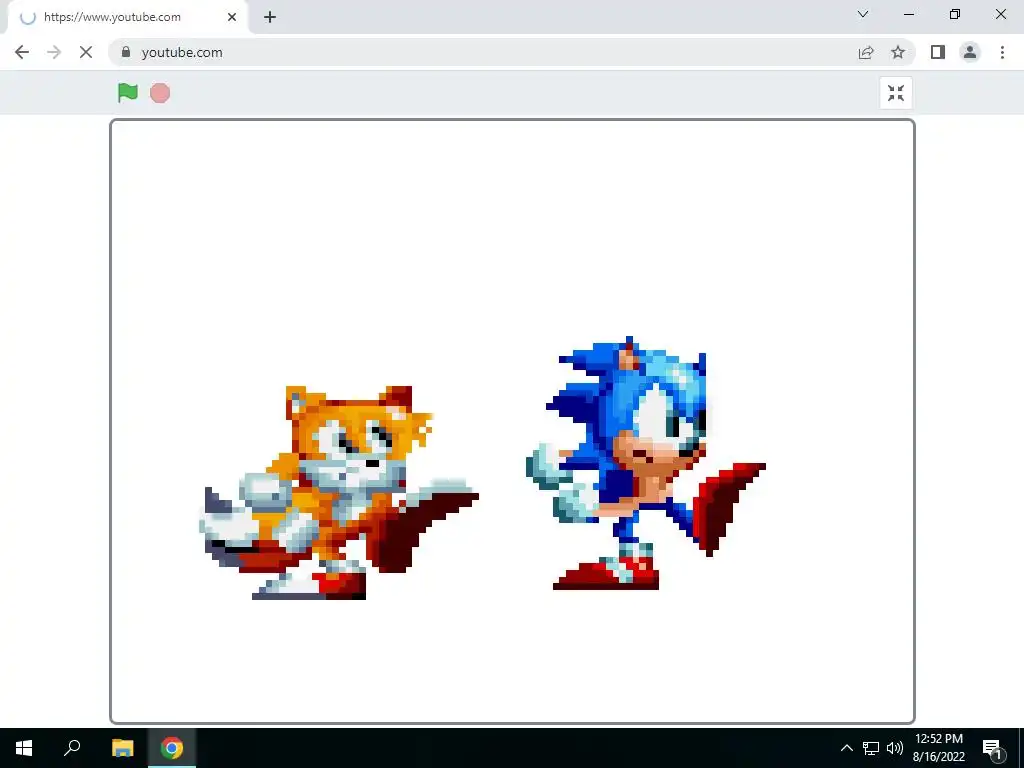Image resolution: width=1024 pixels, height=768 pixels.
Task: Click the Tails fox sprite
Action: 338,493
